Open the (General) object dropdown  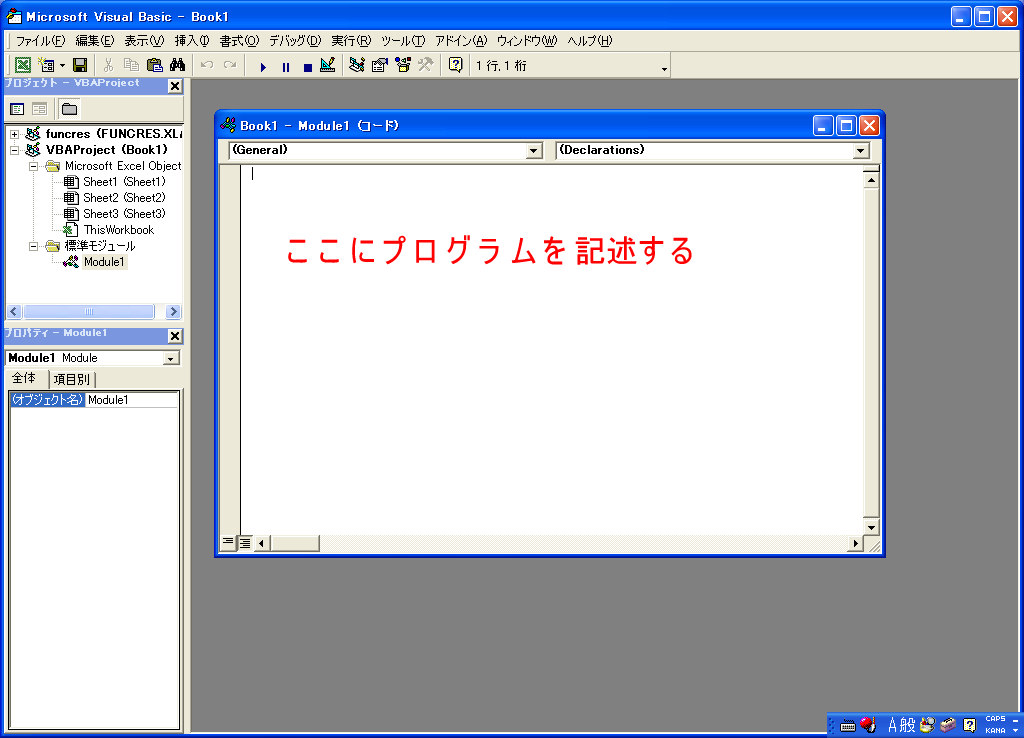click(534, 151)
